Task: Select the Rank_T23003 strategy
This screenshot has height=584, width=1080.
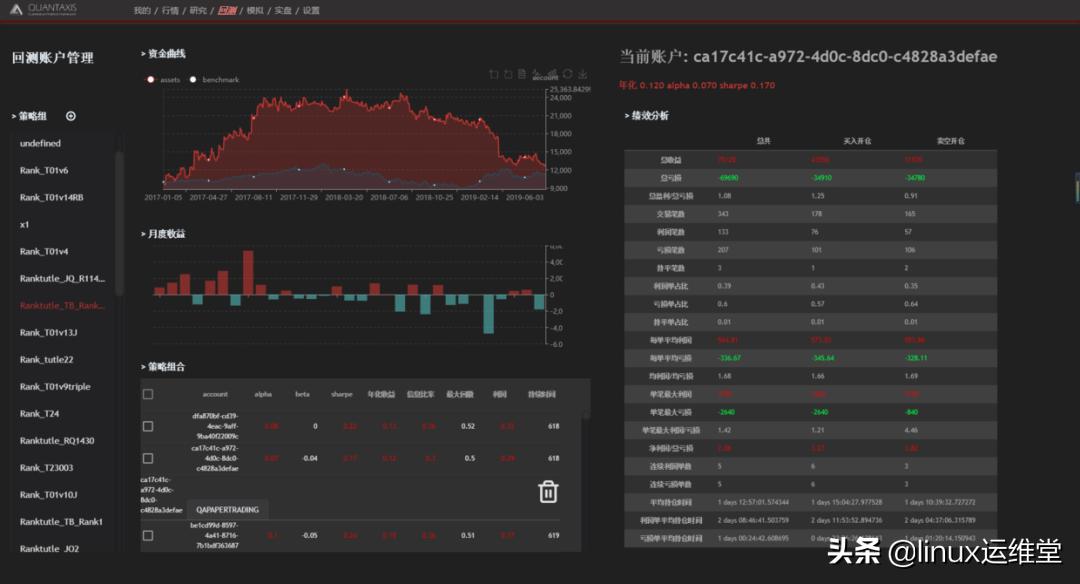Action: pos(46,468)
